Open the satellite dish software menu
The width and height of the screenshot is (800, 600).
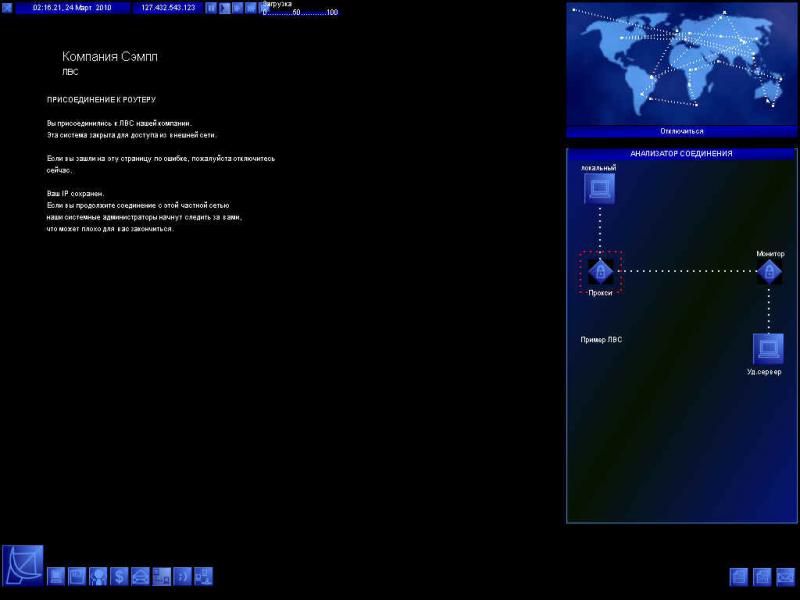tap(22, 566)
